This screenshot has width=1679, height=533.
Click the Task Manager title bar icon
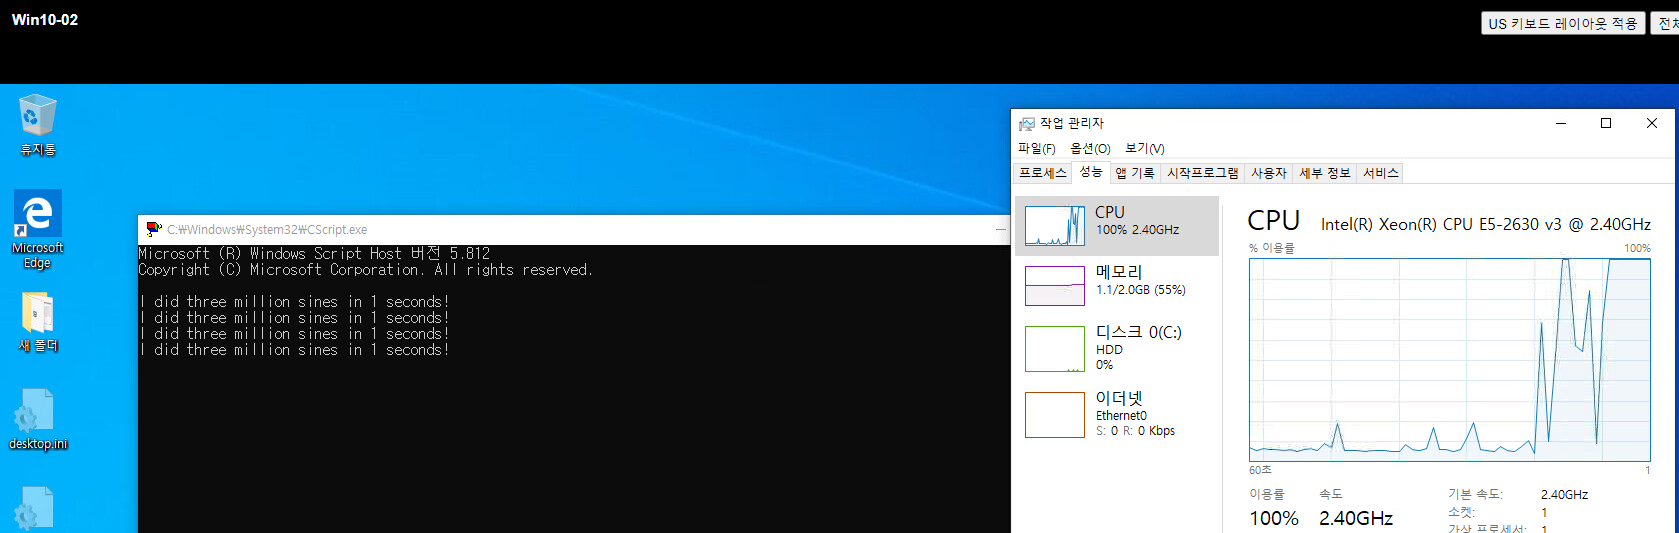[1026, 123]
